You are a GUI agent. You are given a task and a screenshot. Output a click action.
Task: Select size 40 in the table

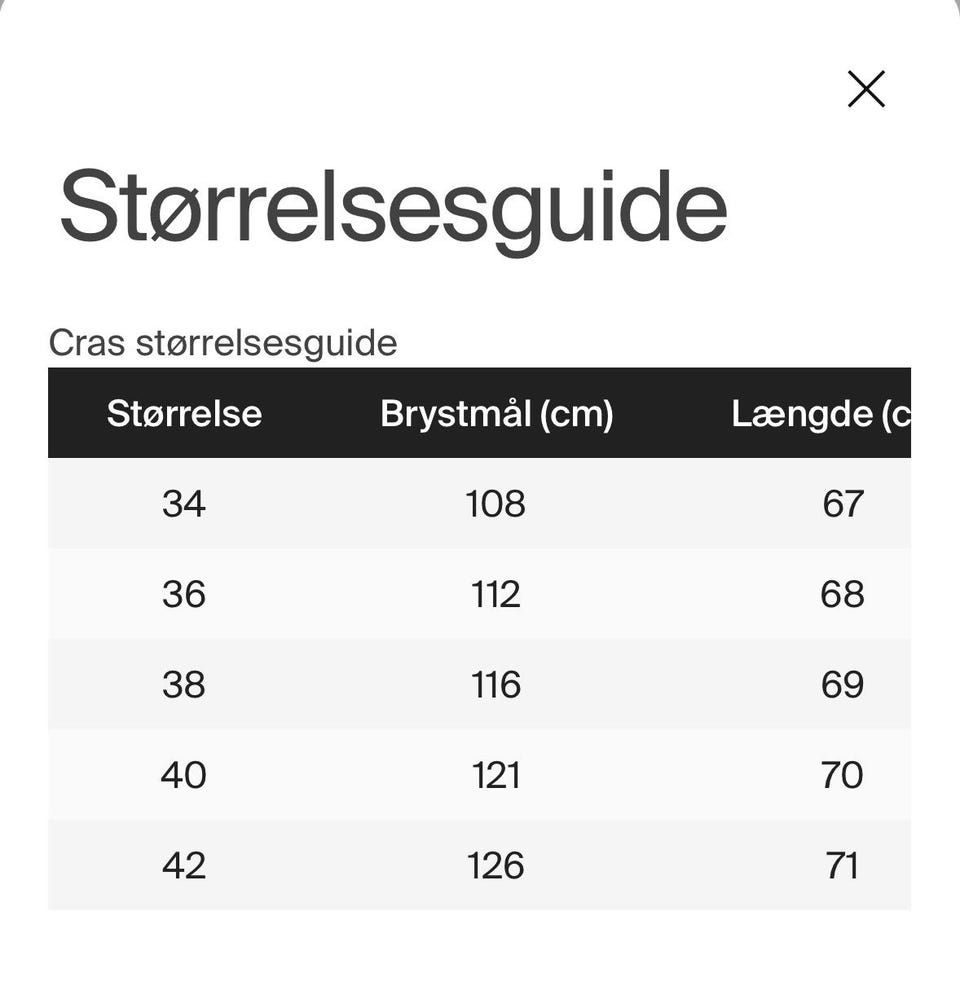pyautogui.click(x=184, y=775)
